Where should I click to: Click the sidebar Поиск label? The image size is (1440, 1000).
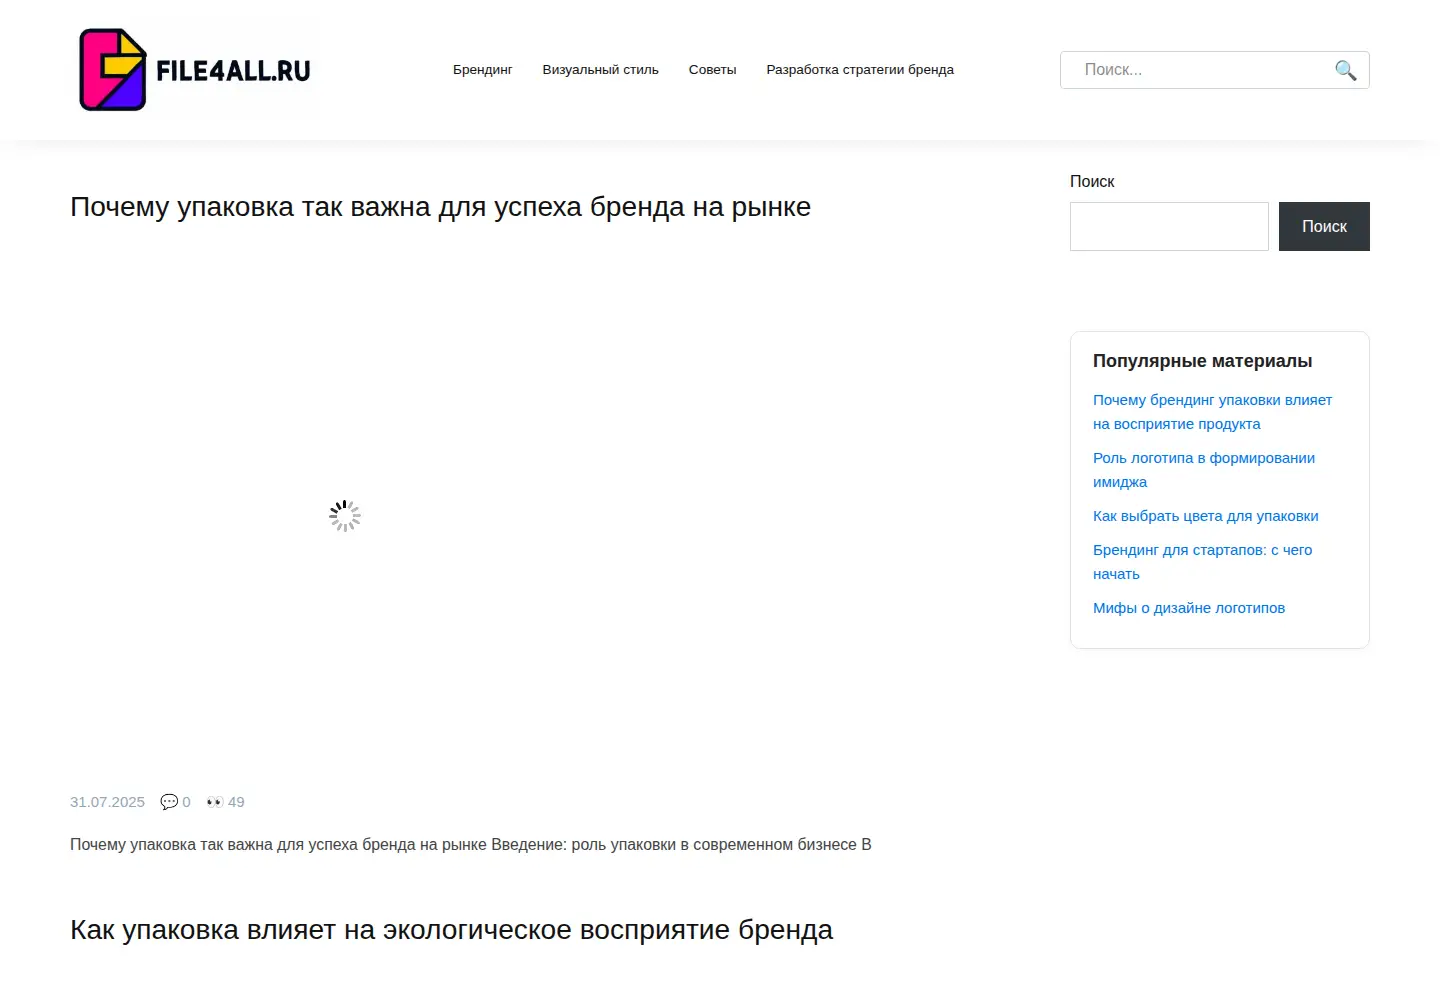coord(1092,182)
